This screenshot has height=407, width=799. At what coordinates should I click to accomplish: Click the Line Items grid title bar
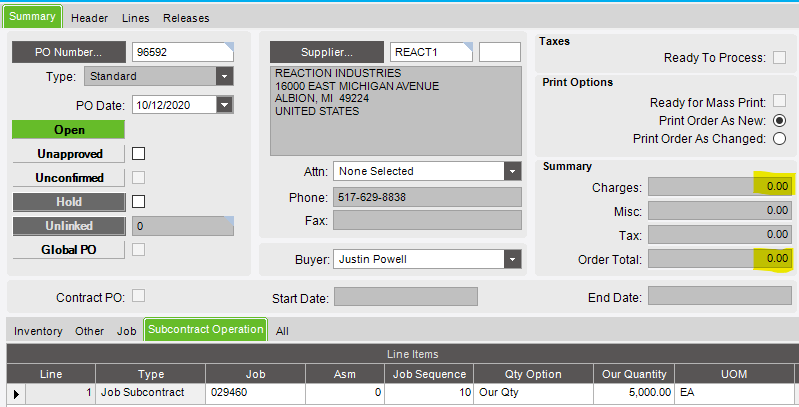[403, 354]
